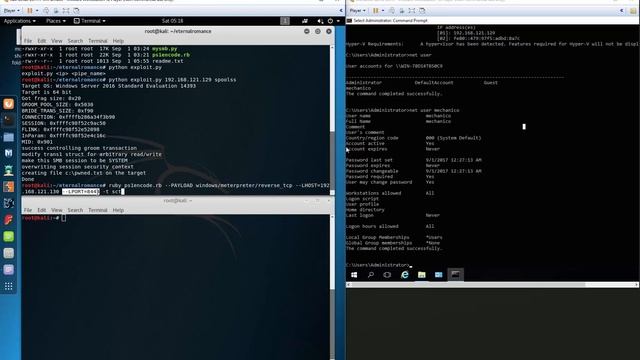Collapse the left player toolbar with chevron
Screen dimensions: 640x360
pos(341,11)
